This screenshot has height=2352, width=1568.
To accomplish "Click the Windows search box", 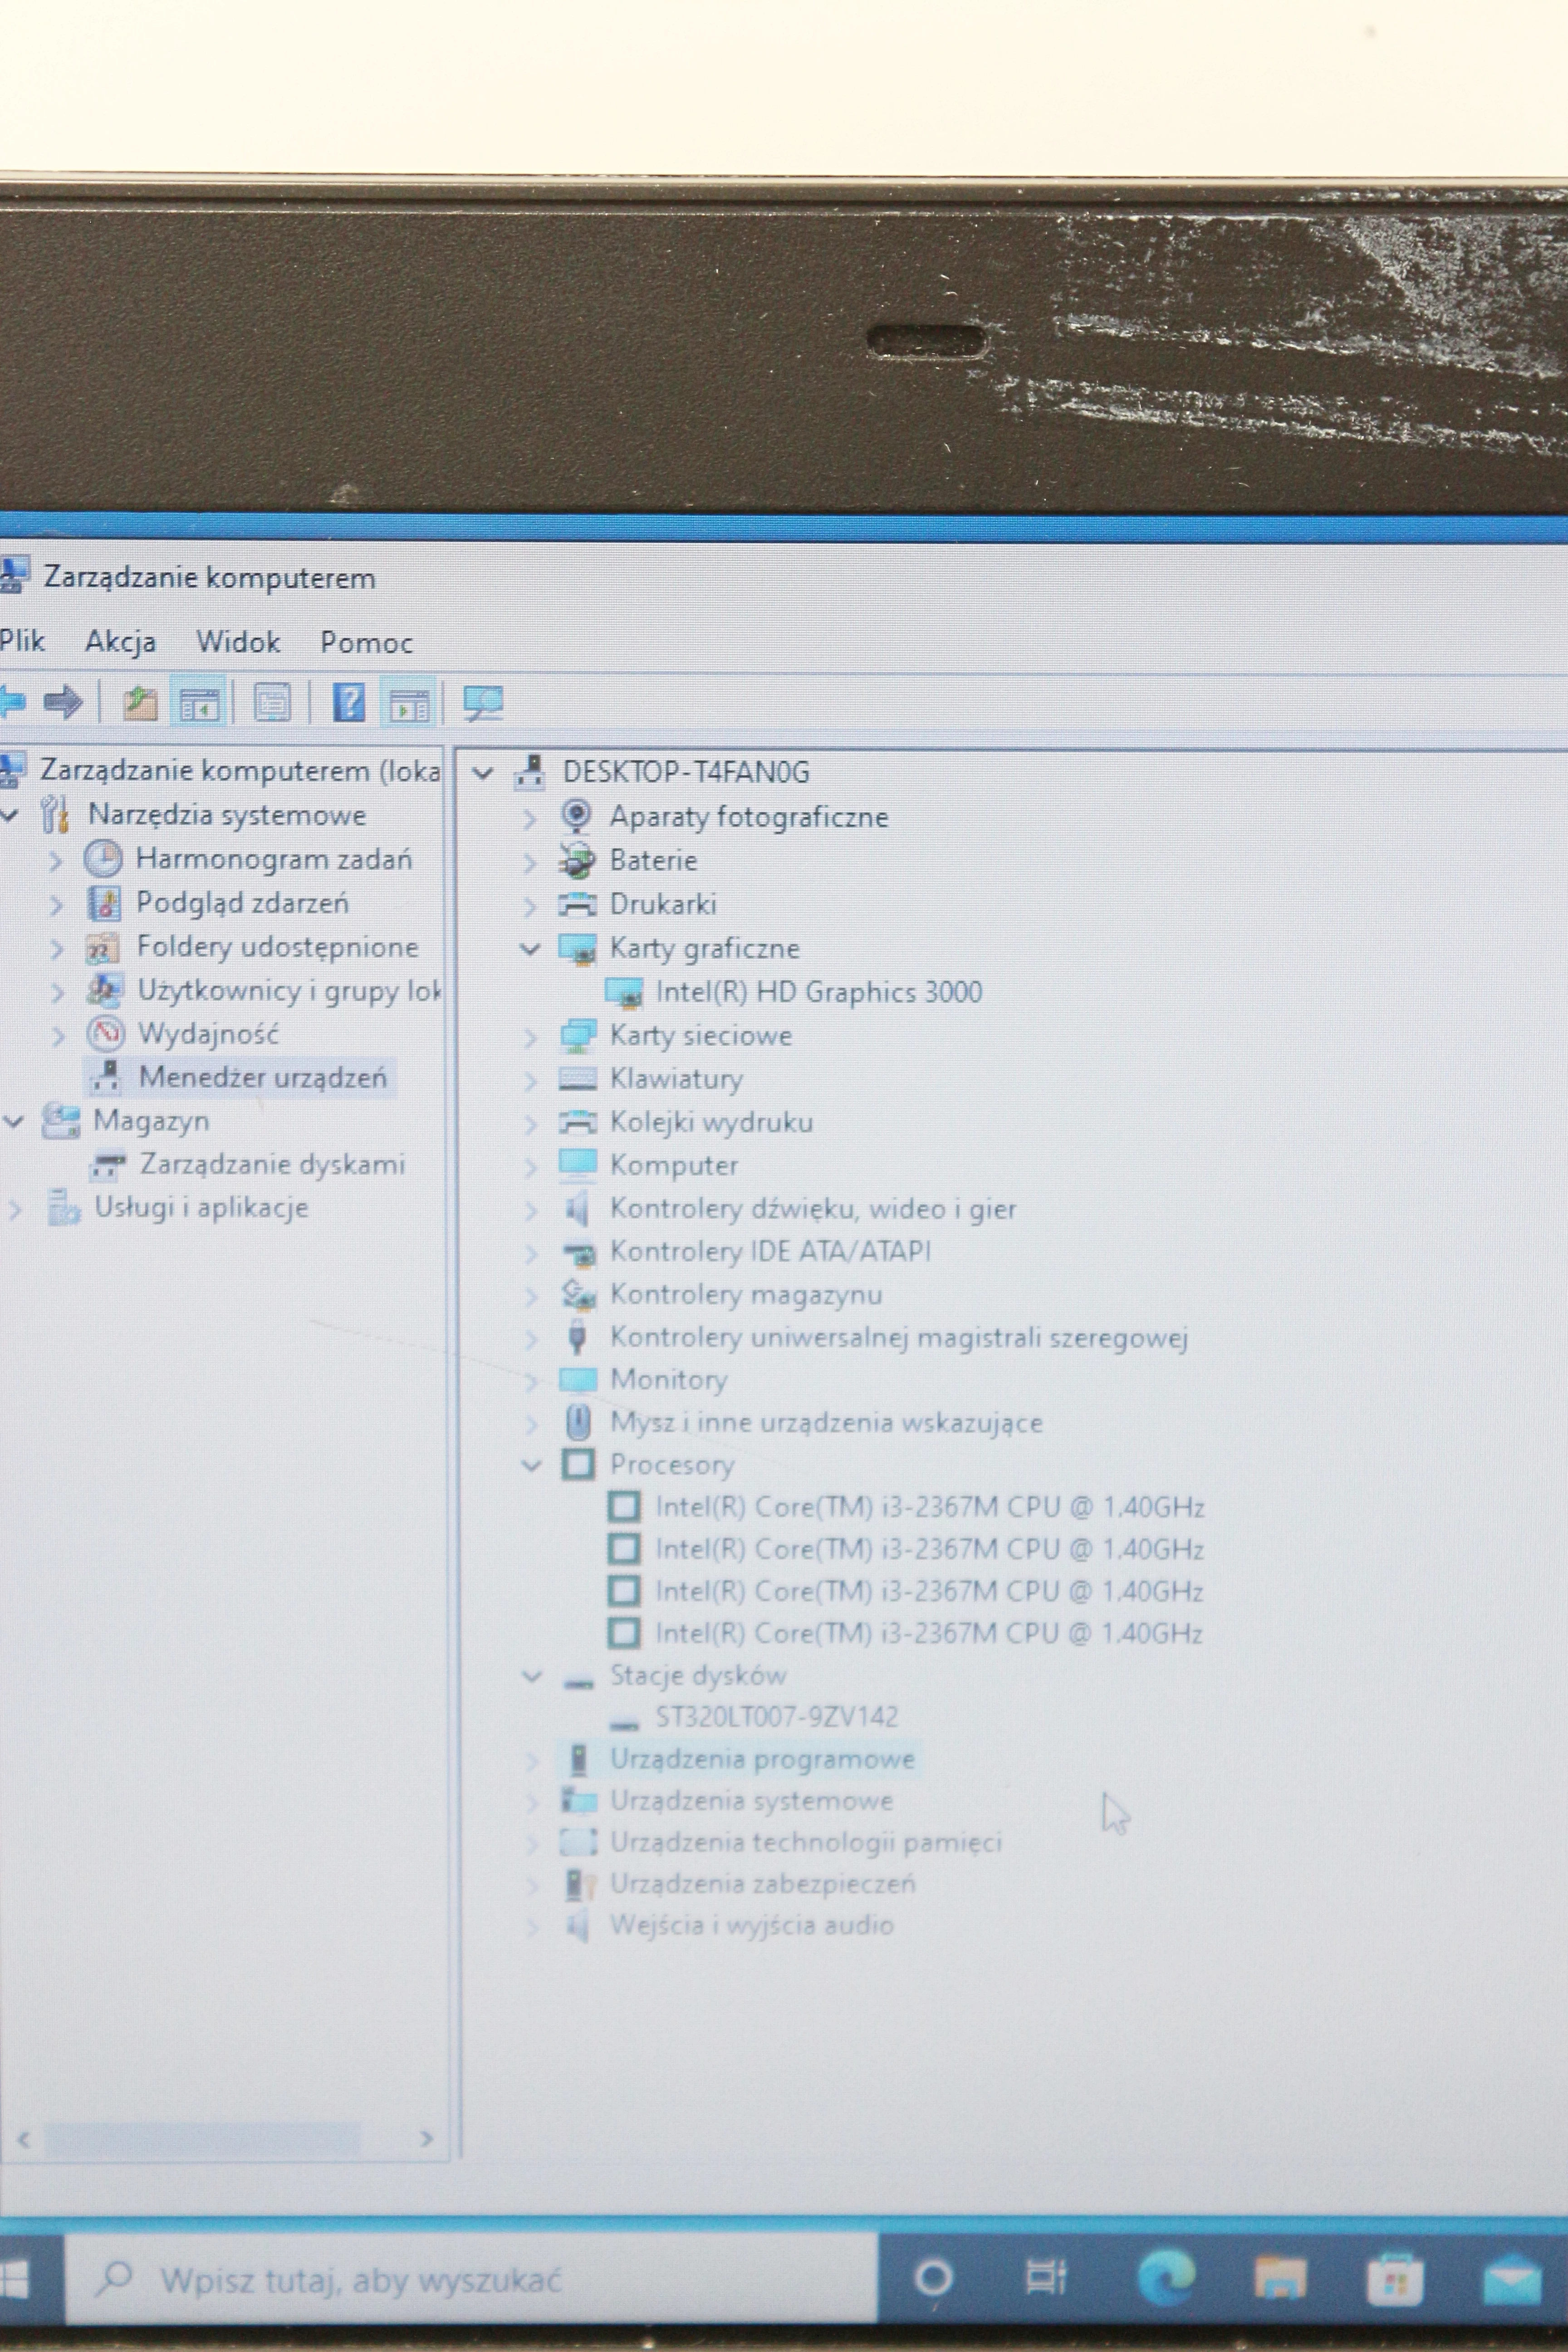I will 471,2280.
